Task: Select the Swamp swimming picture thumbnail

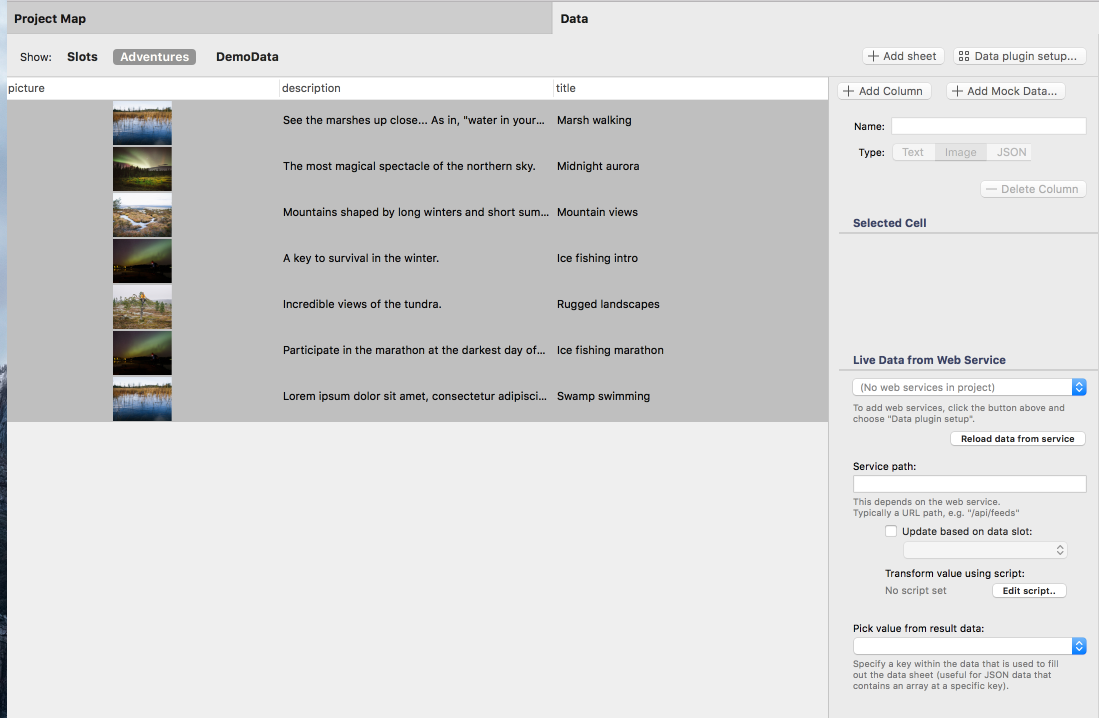Action: click(142, 399)
